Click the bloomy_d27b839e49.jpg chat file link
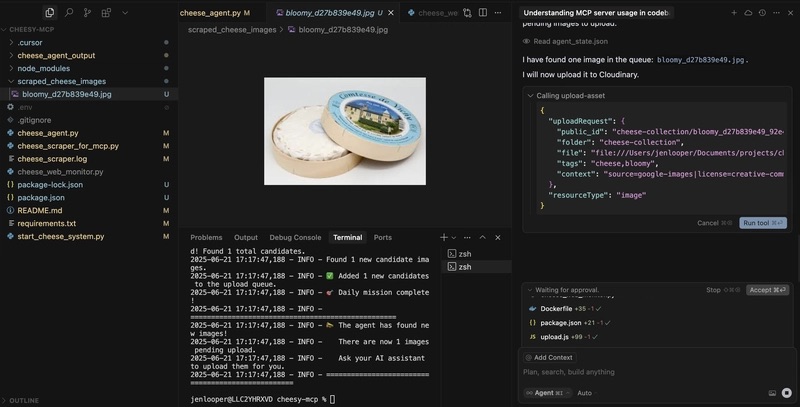The image size is (800, 407). point(701,60)
